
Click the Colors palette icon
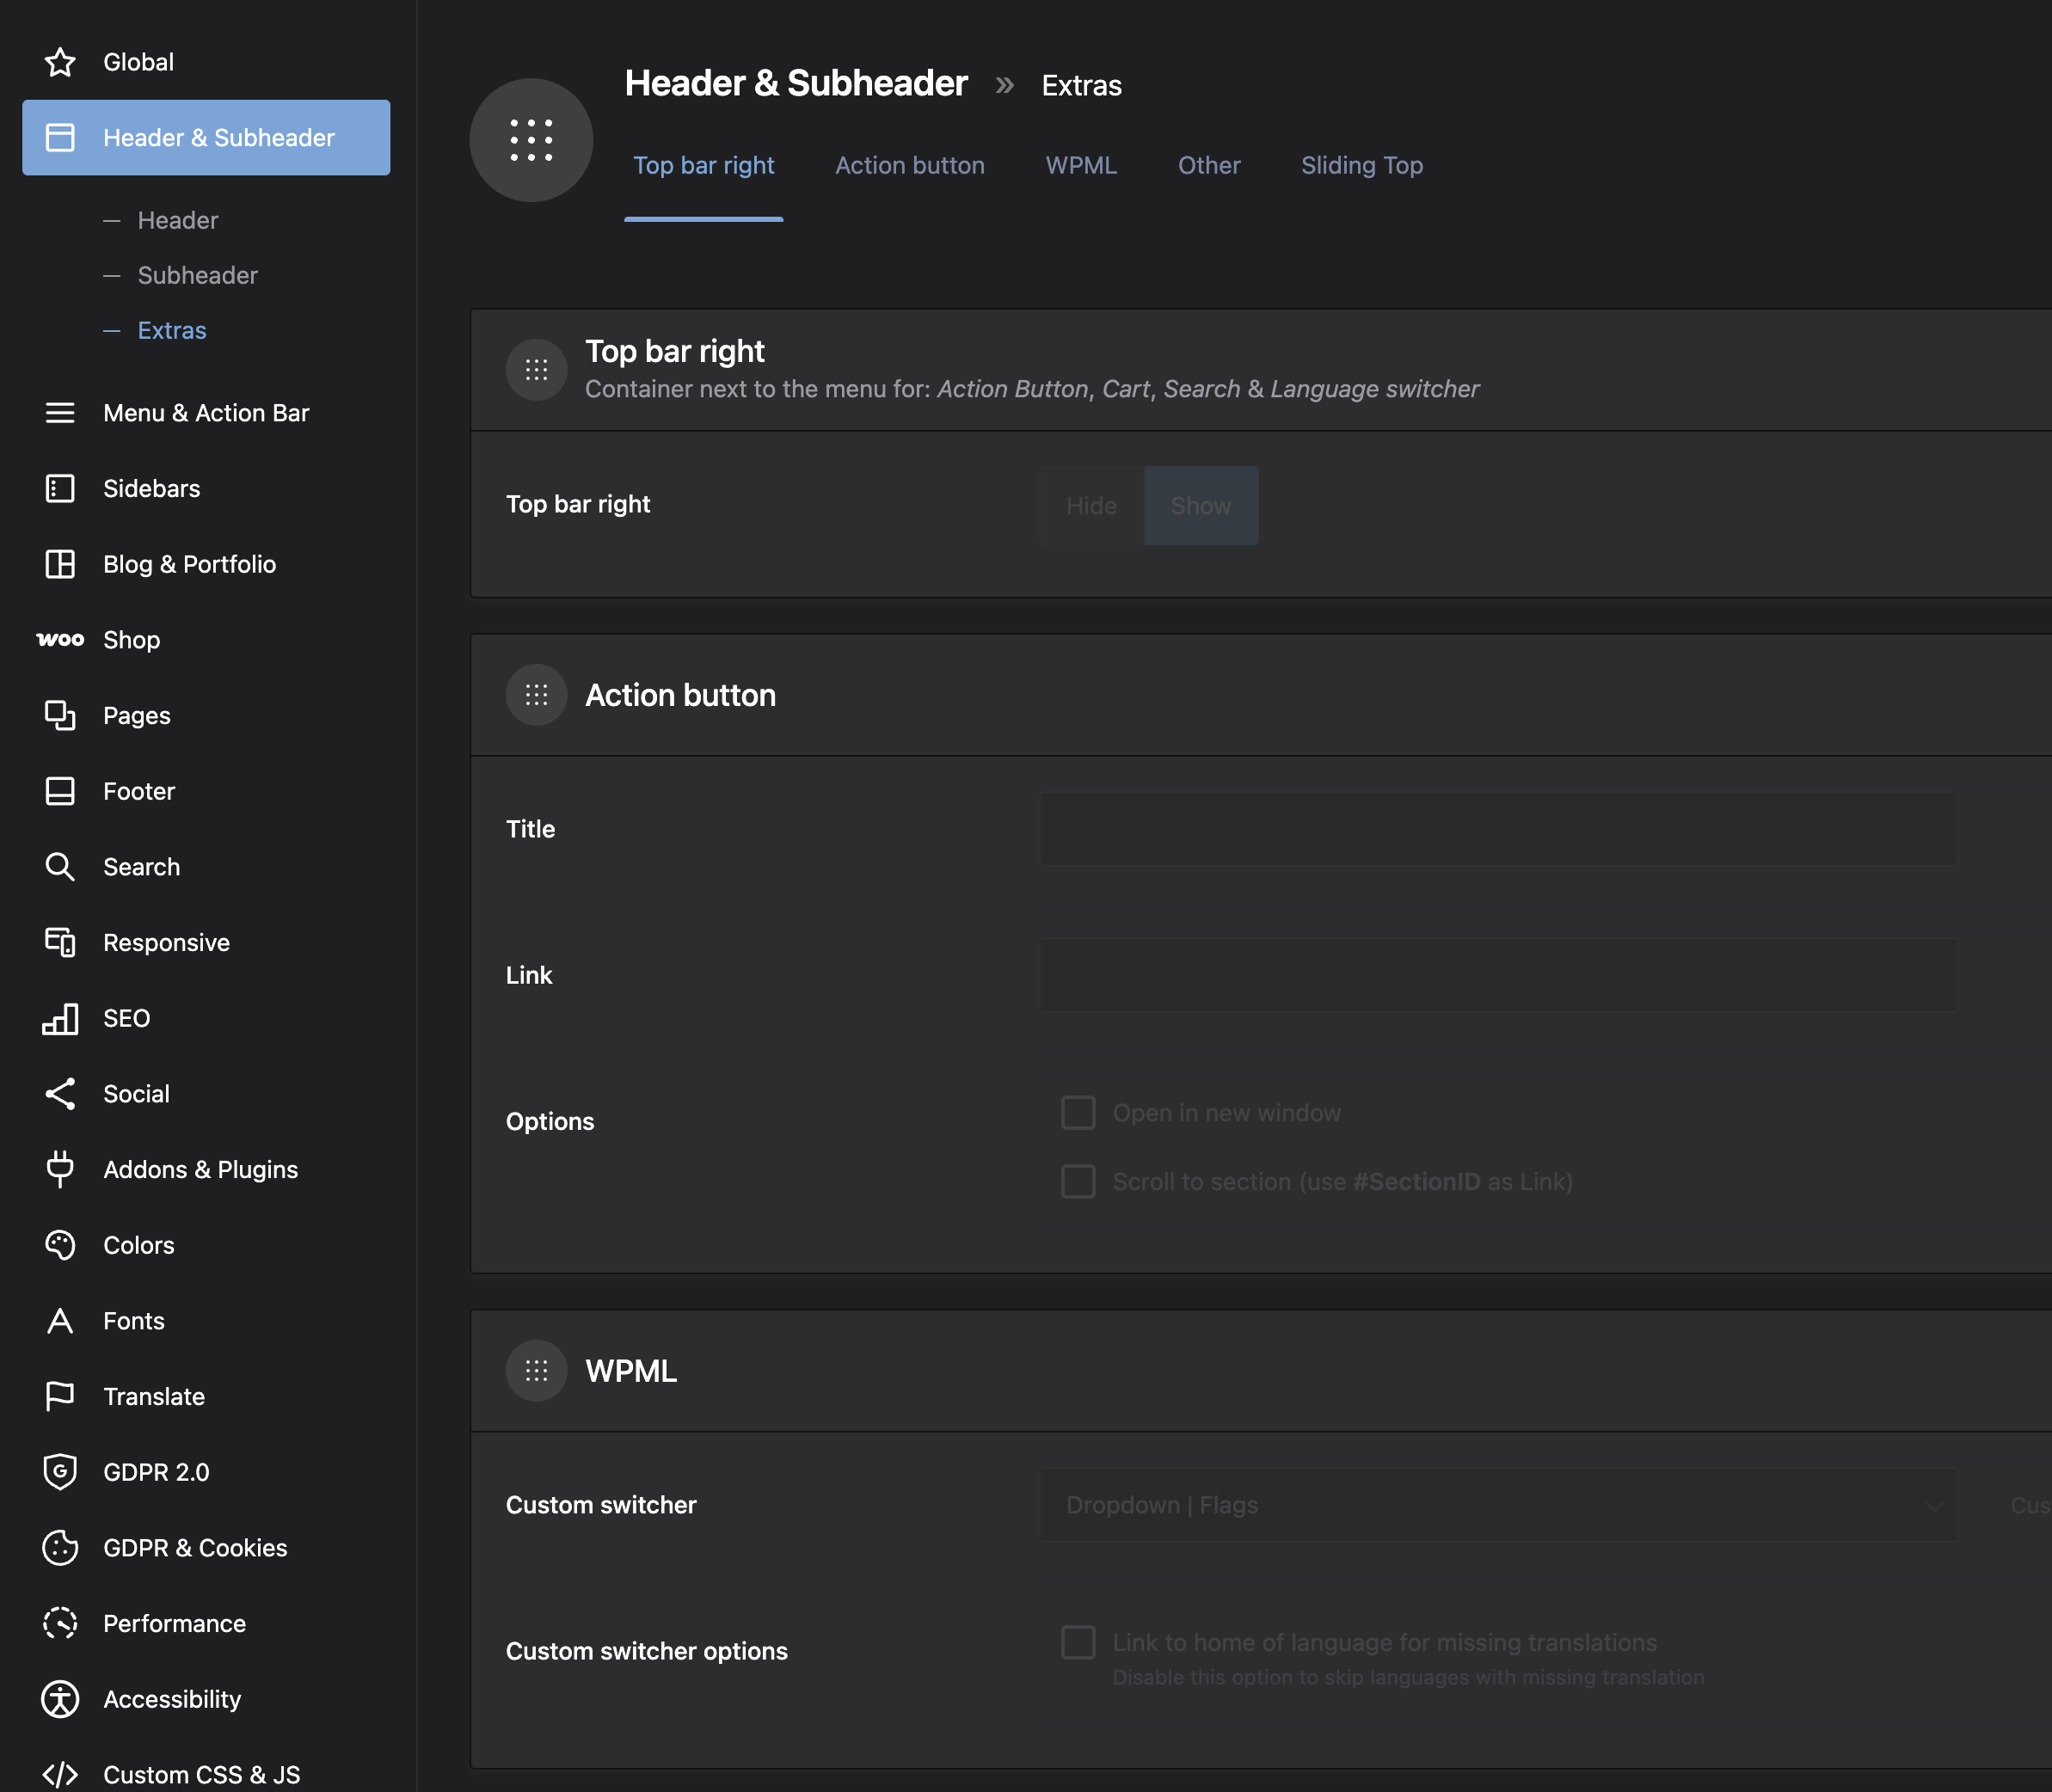(60, 1245)
